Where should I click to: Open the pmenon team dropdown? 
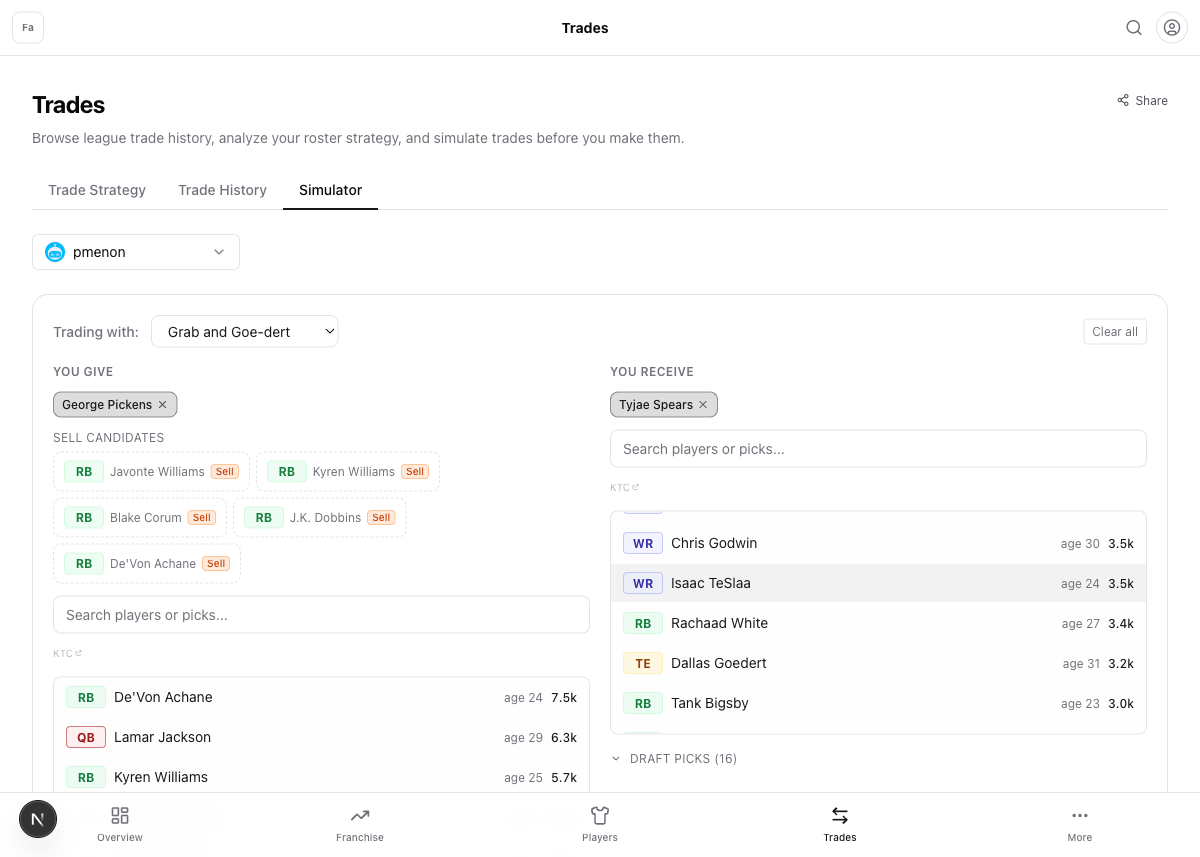136,252
